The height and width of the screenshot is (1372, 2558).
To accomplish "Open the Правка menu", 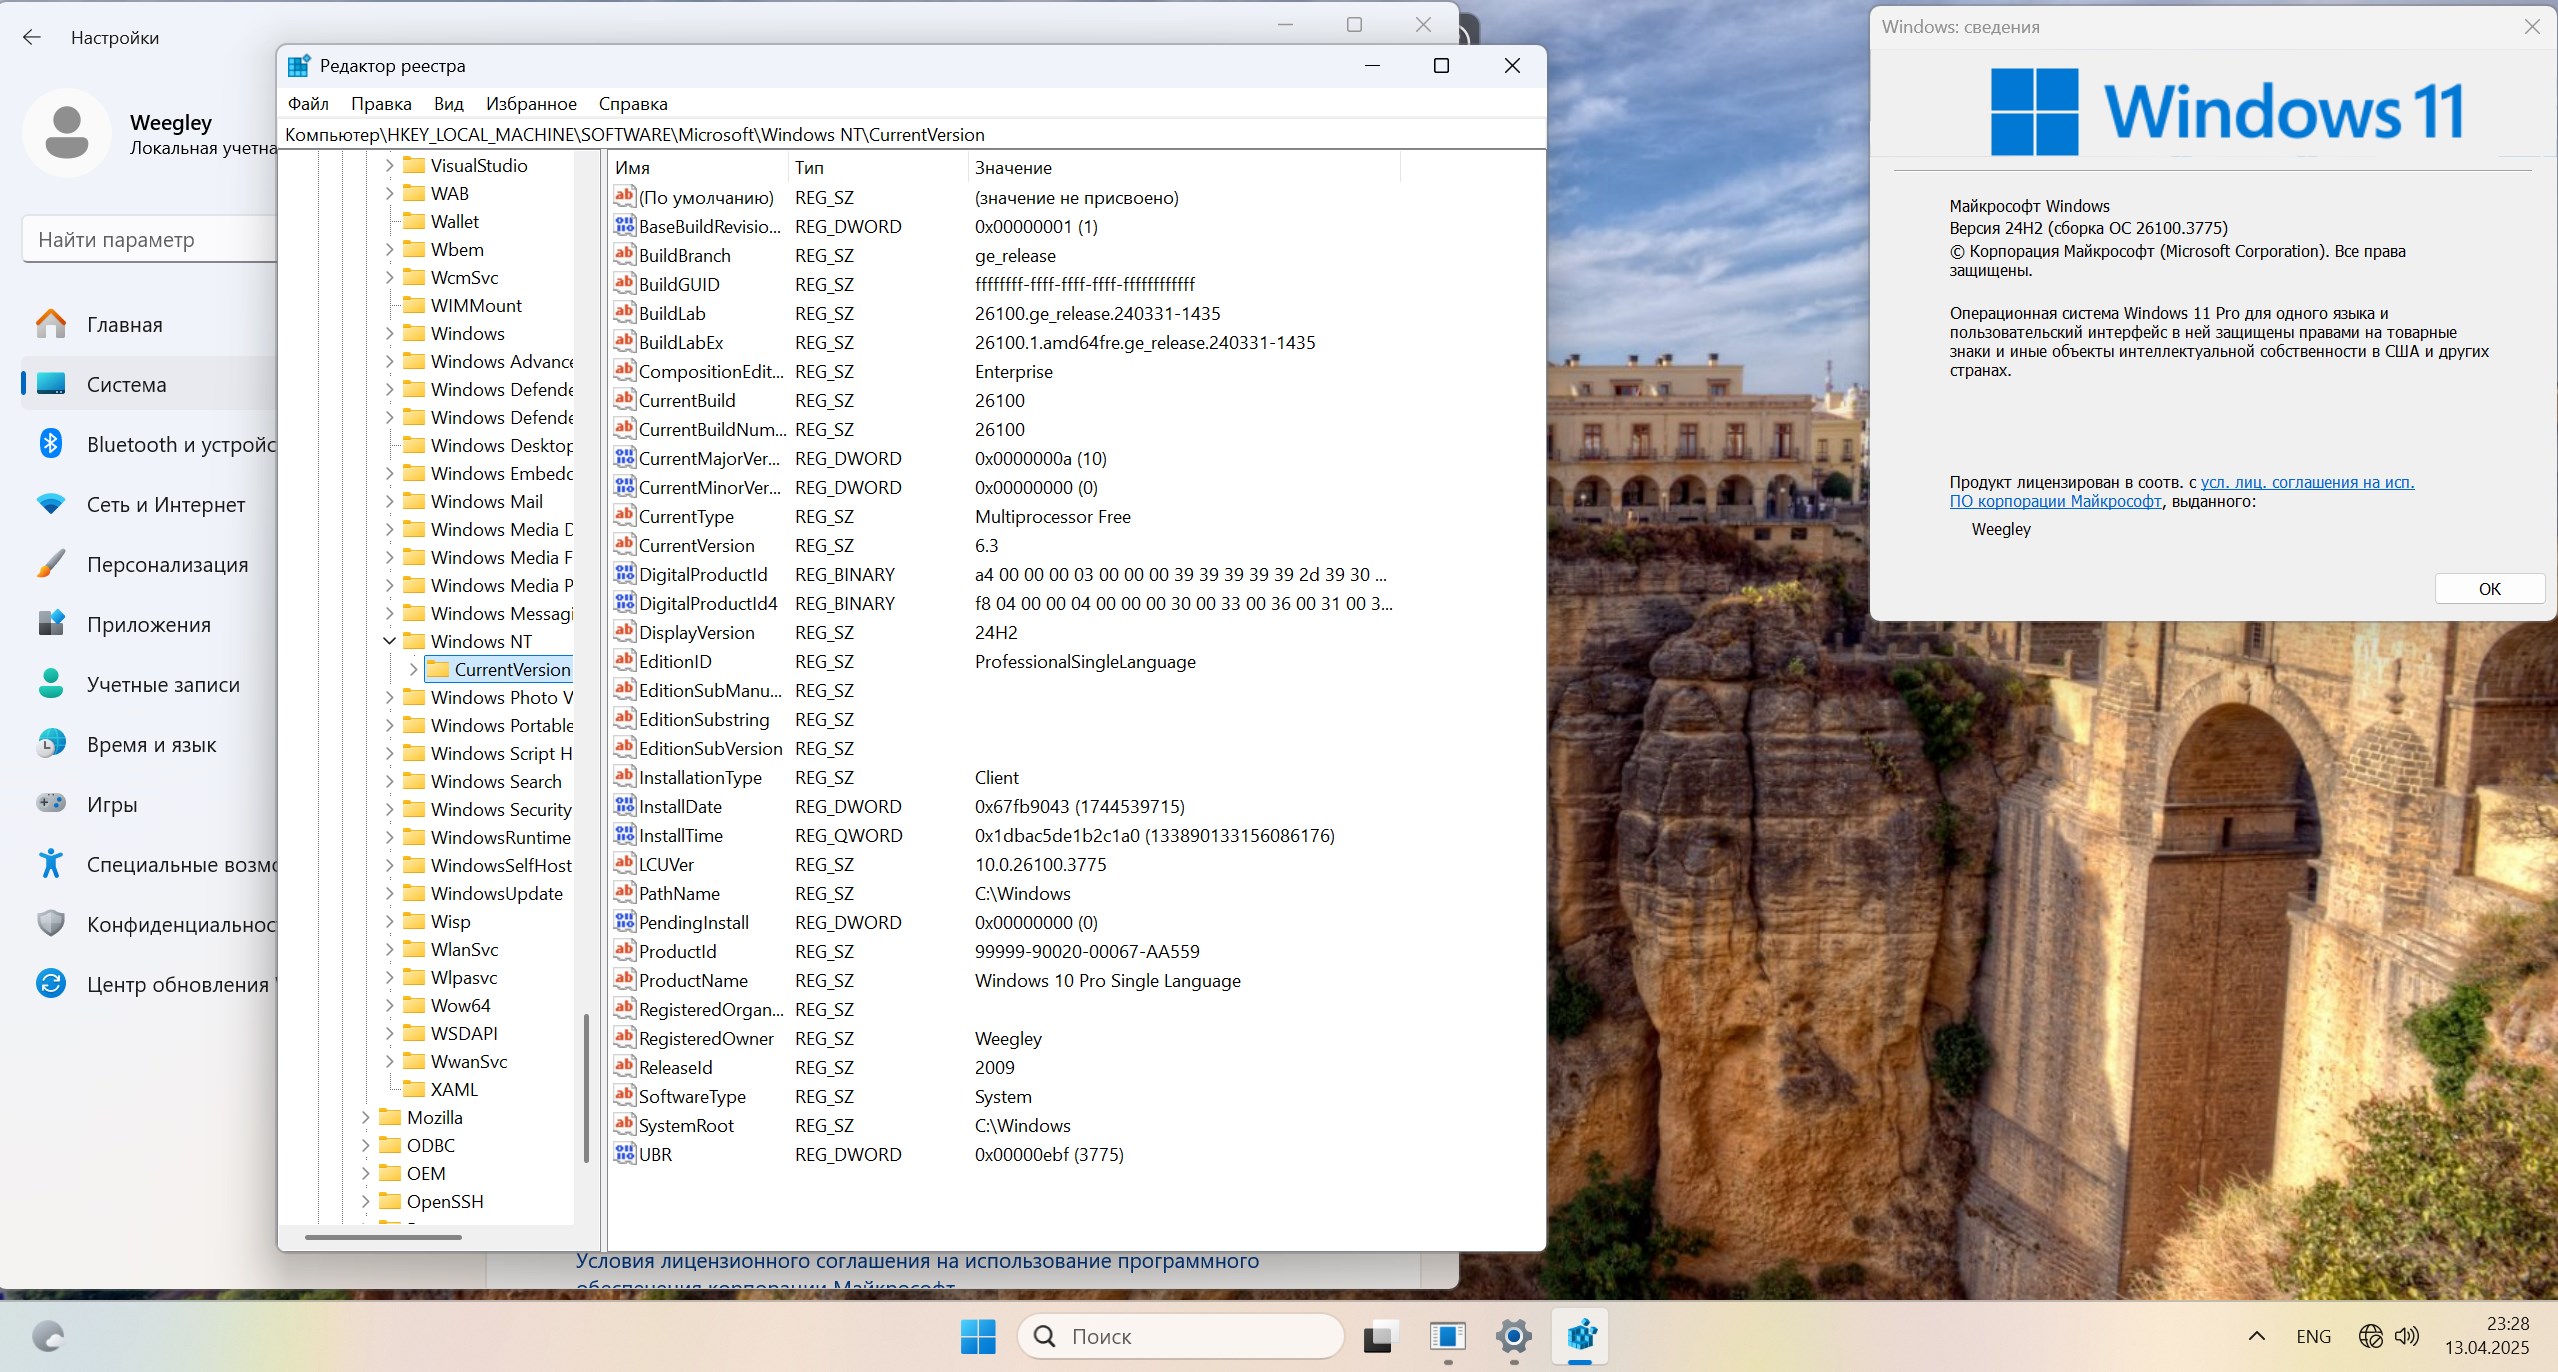I will coord(379,103).
